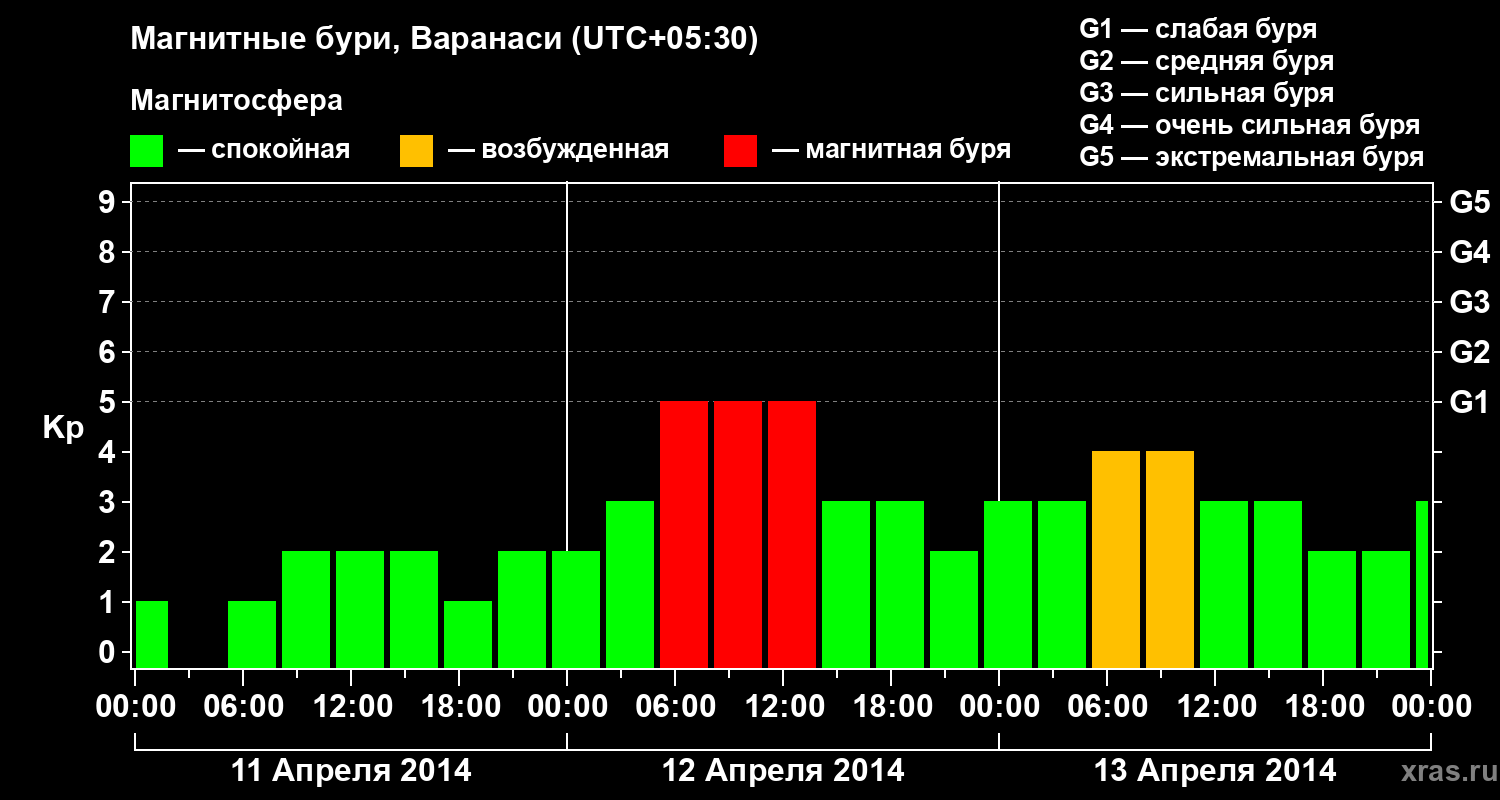Select the chart title 'Магнитные бури, Варанаси (UTC+05:30)'

[445, 40]
